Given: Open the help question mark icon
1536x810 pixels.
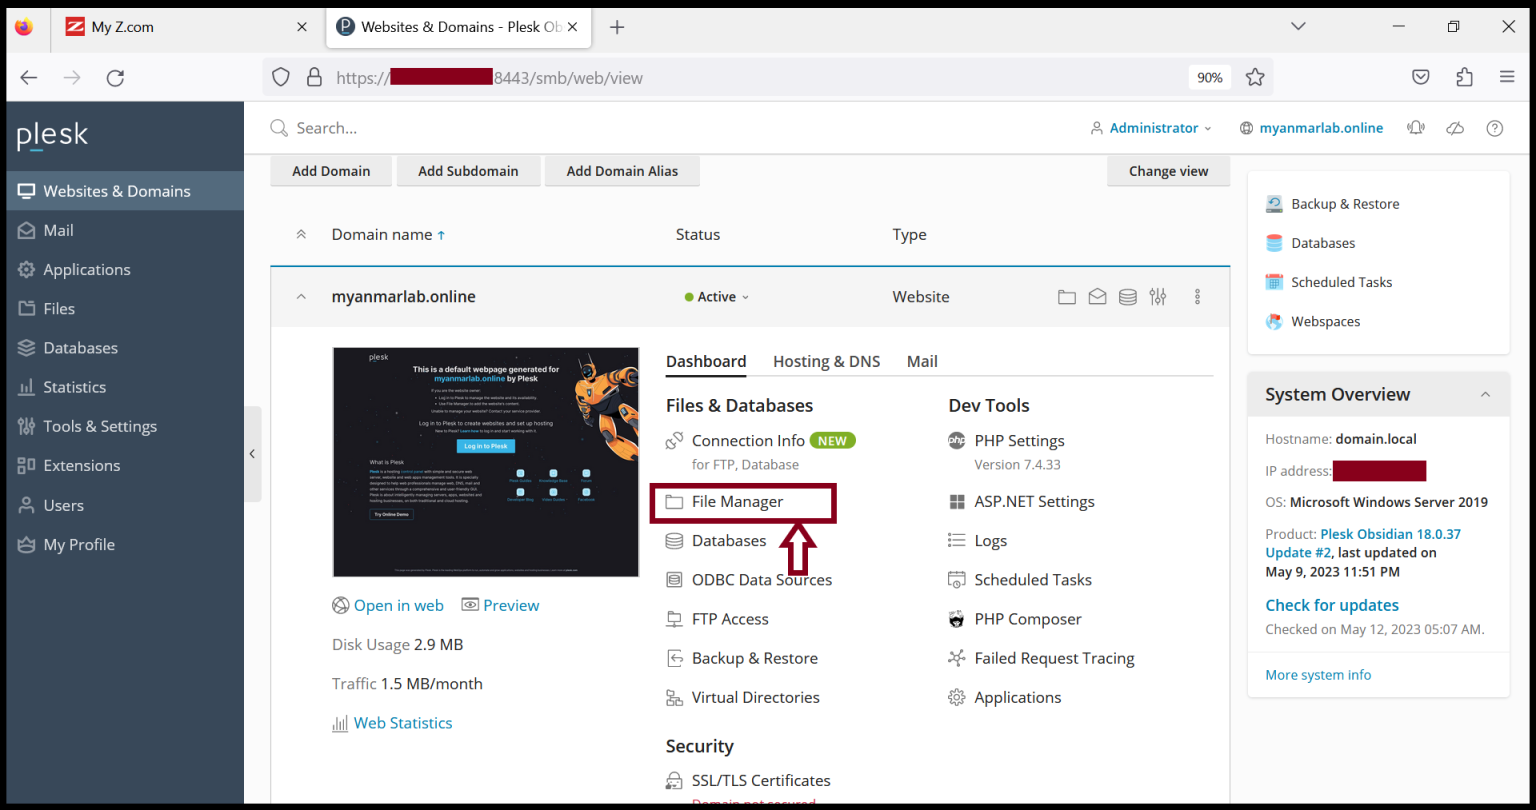Looking at the screenshot, I should (1495, 128).
